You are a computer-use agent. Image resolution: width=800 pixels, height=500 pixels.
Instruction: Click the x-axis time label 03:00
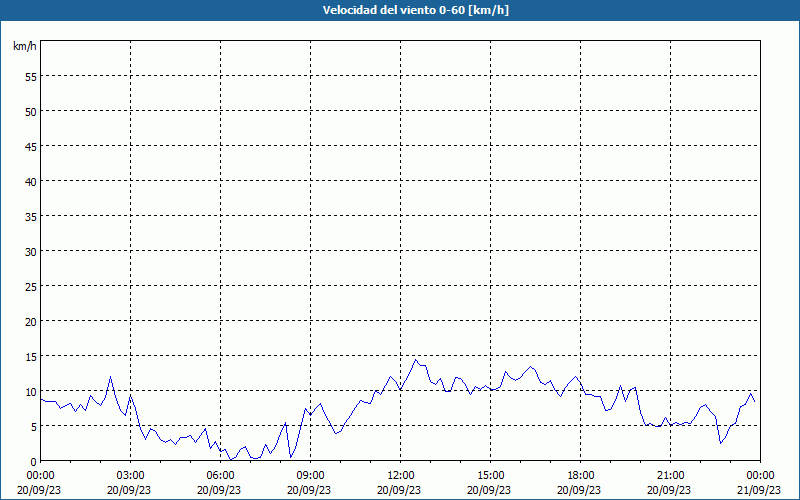click(131, 476)
